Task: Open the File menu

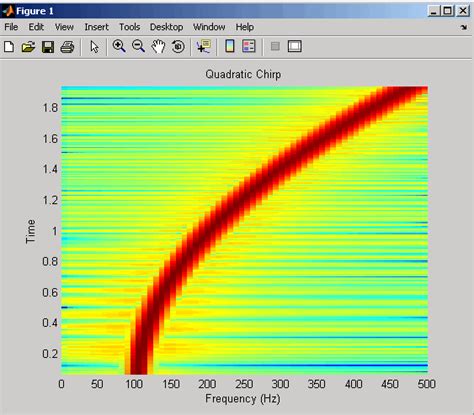Action: (11, 27)
